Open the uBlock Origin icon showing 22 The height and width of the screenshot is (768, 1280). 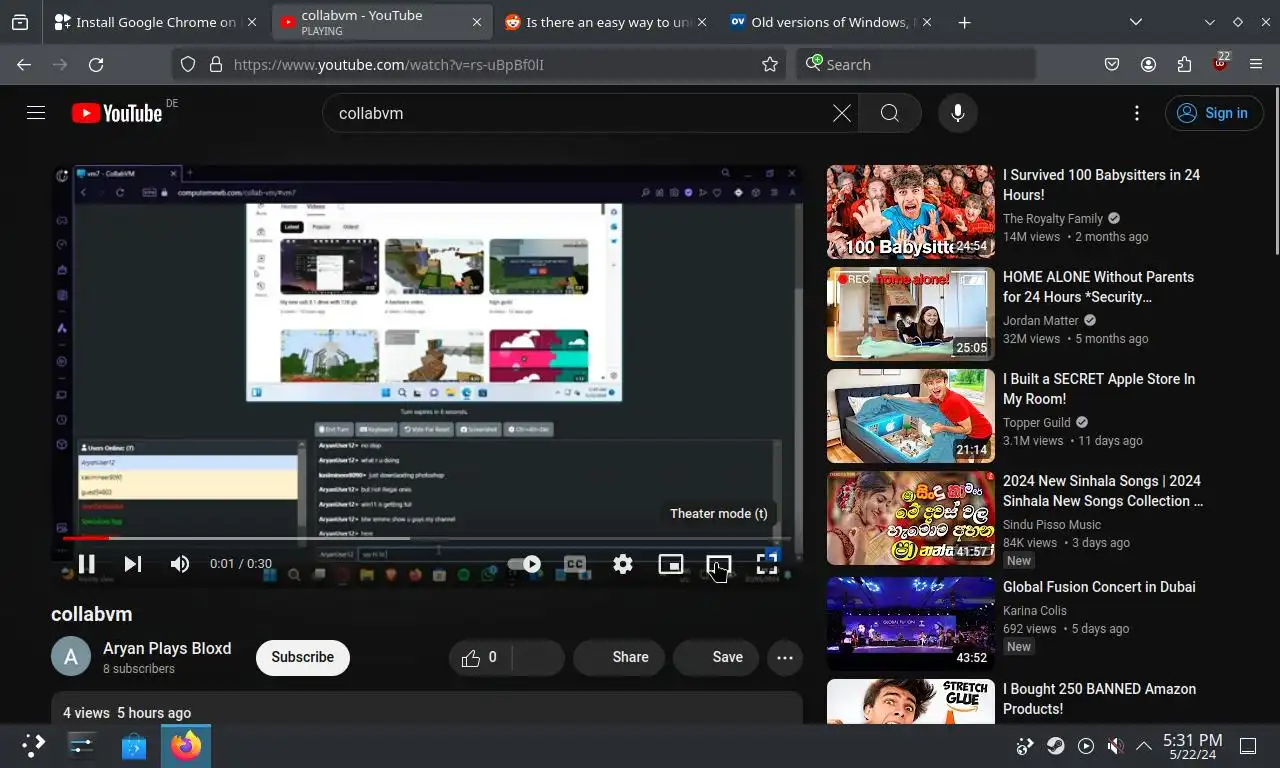coord(1220,64)
